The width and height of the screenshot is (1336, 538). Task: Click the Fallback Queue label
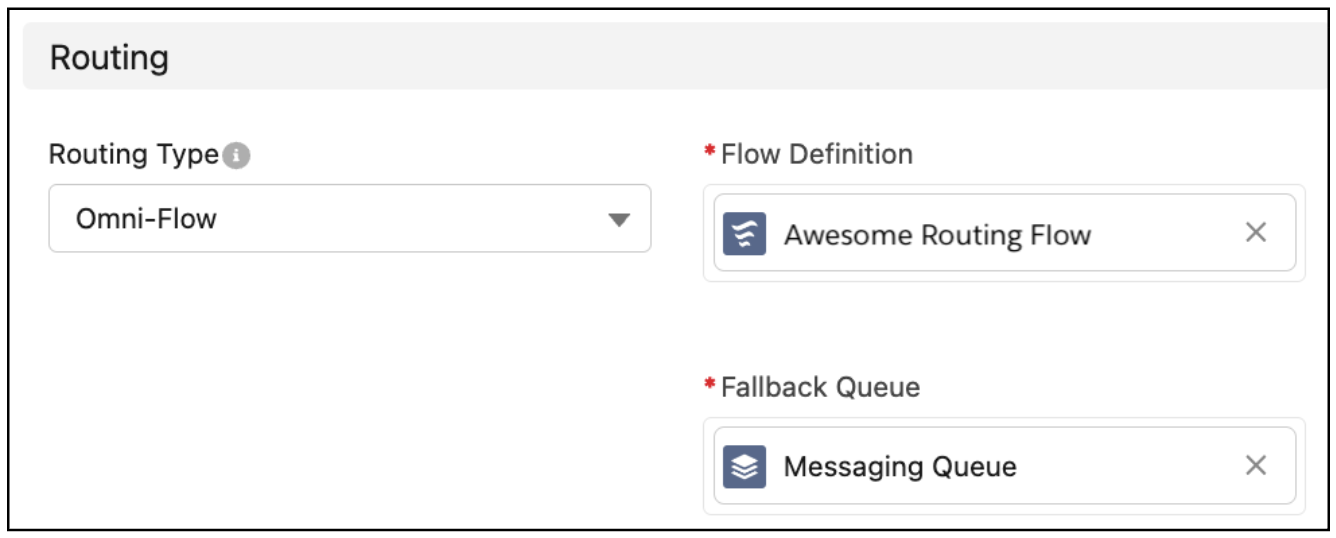point(820,387)
